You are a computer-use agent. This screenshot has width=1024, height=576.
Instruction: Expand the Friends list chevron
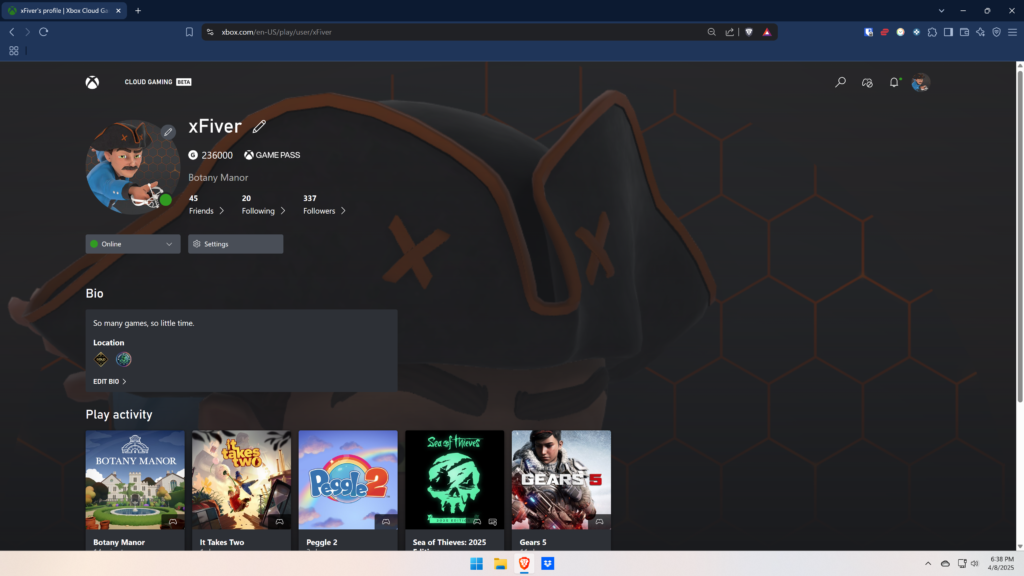point(220,211)
